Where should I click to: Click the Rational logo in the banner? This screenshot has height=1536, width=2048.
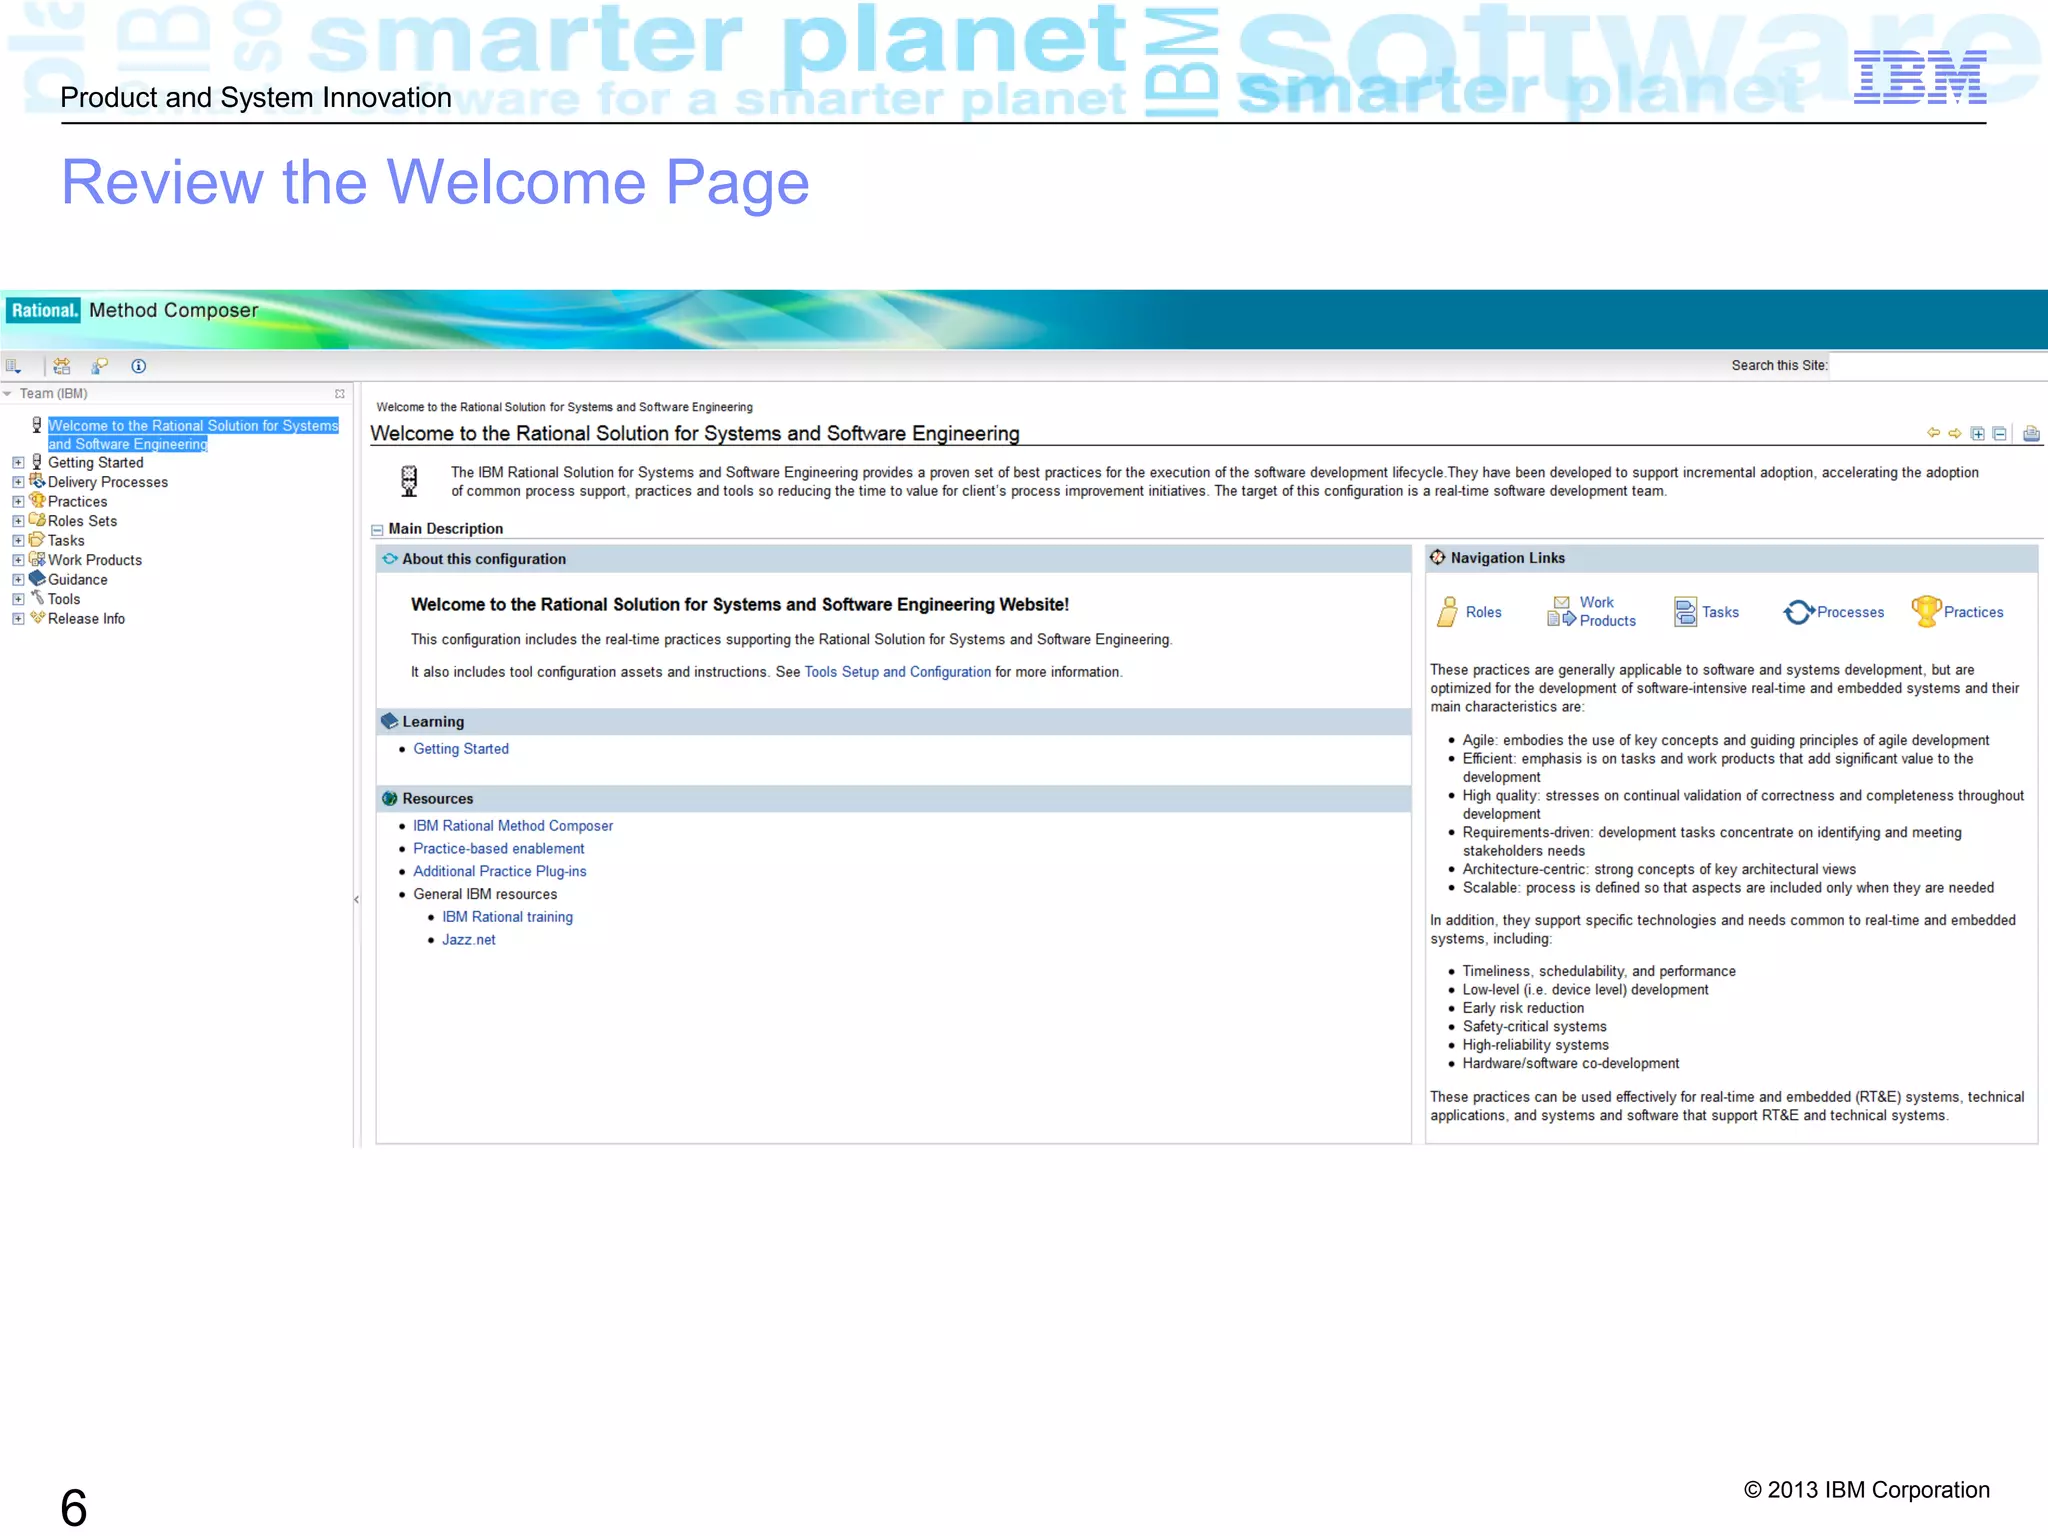pyautogui.click(x=43, y=310)
